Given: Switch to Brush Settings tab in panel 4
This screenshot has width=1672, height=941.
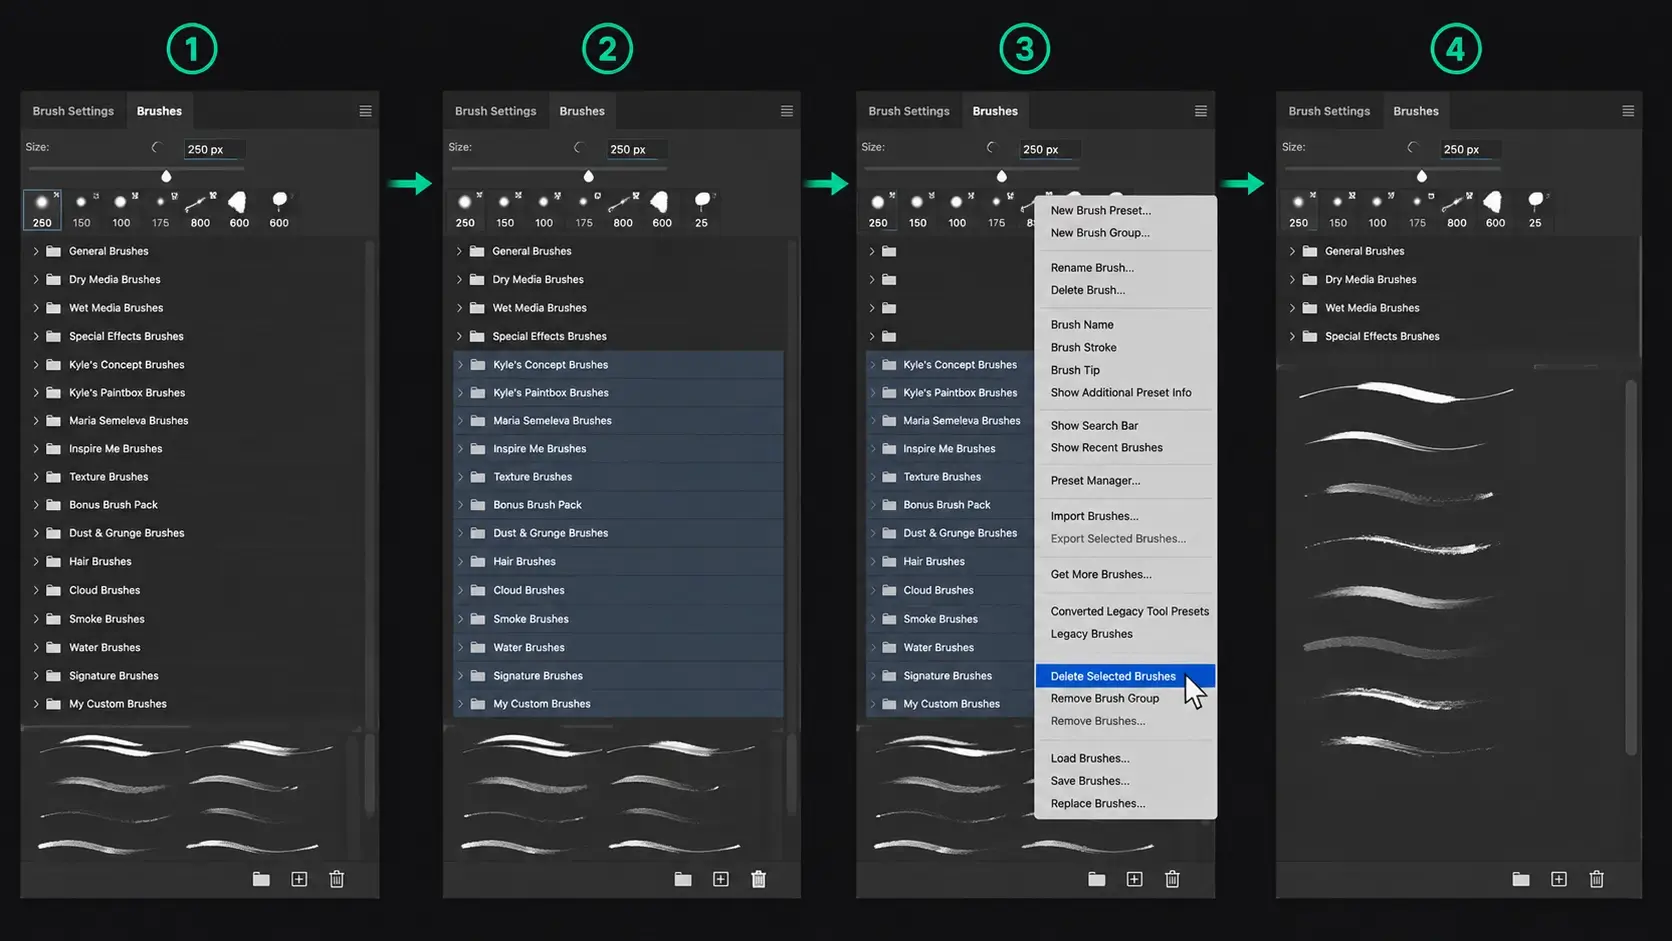Looking at the screenshot, I should tap(1329, 111).
